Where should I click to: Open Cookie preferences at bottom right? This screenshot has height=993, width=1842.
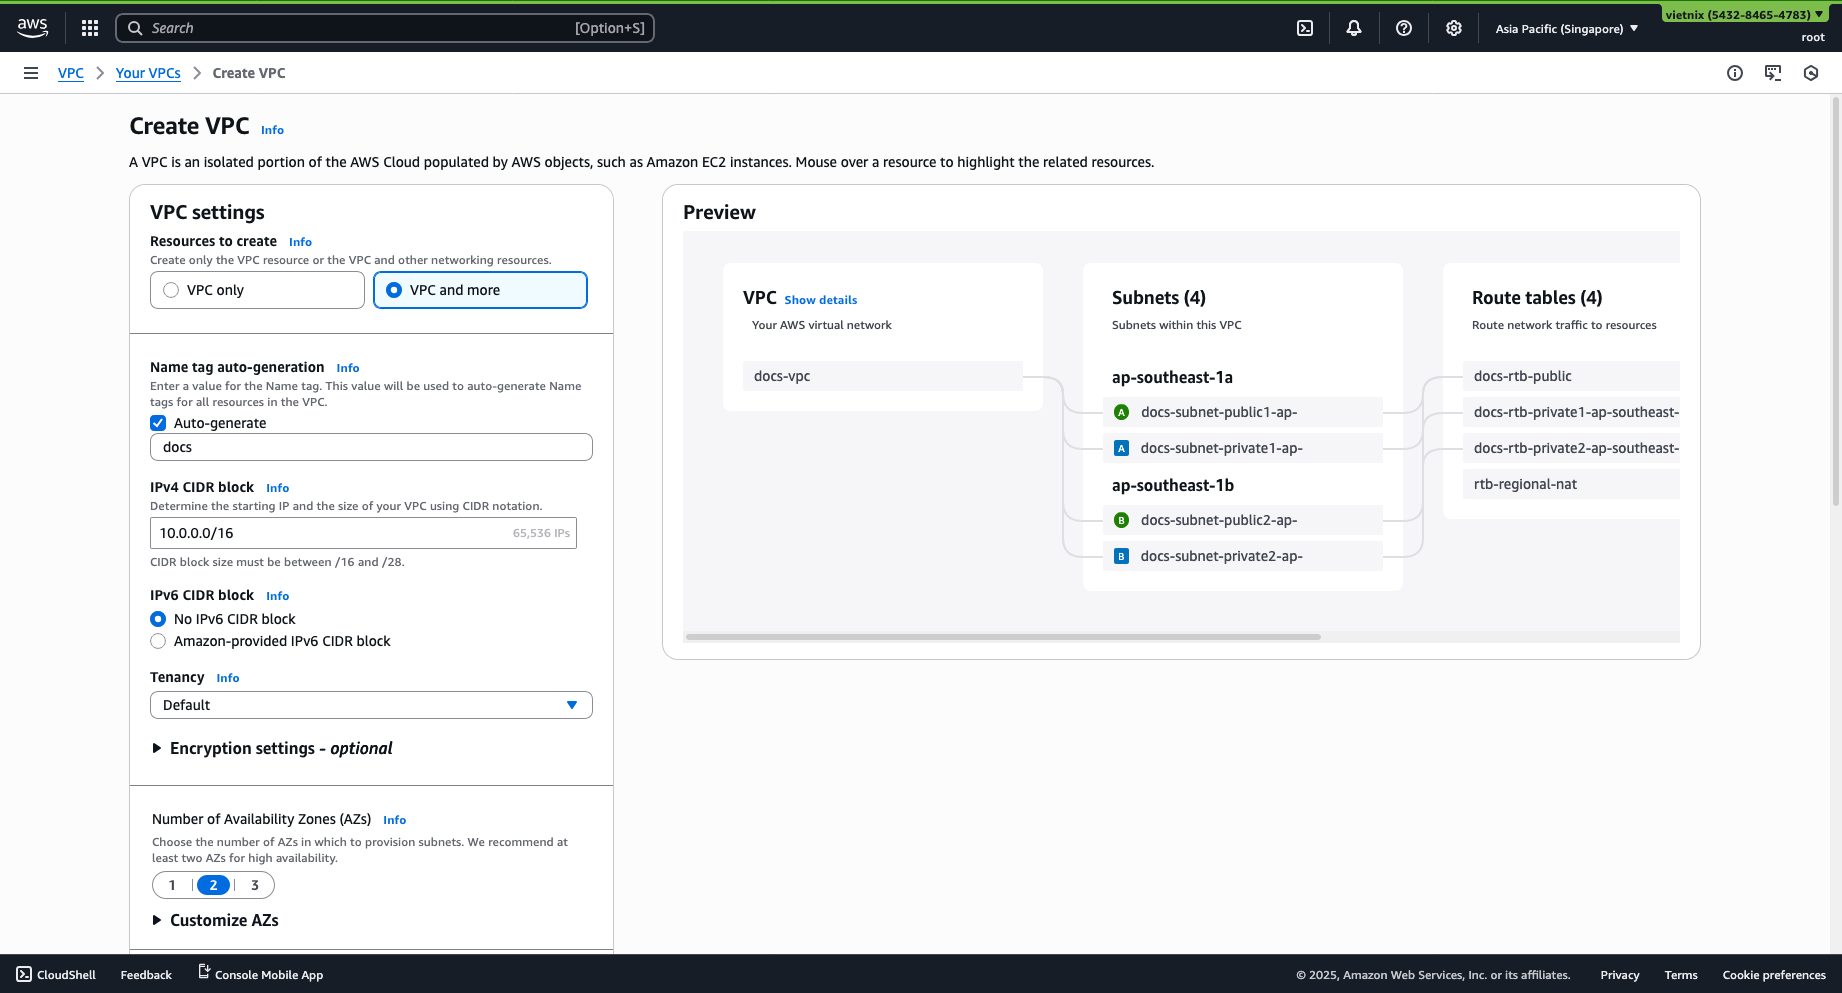1774,974
